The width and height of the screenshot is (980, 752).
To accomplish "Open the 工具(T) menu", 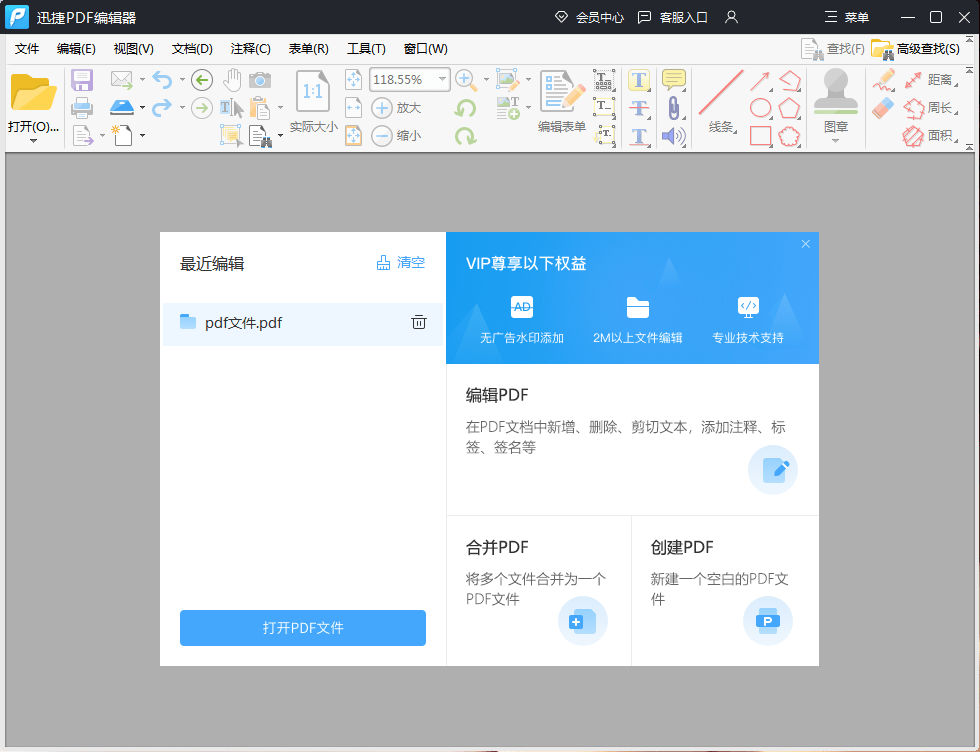I will (366, 49).
